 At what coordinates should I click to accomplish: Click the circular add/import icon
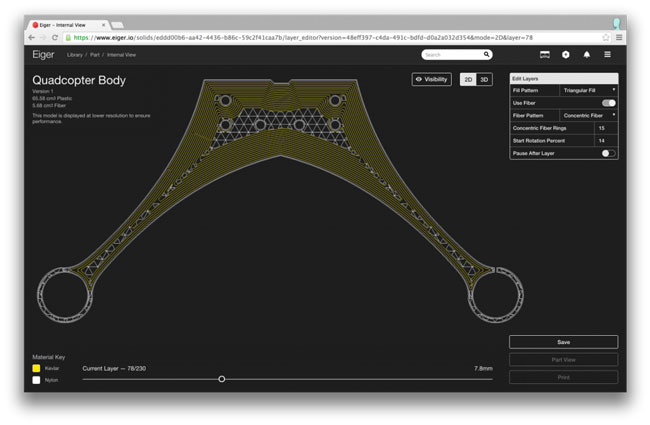[x=565, y=55]
